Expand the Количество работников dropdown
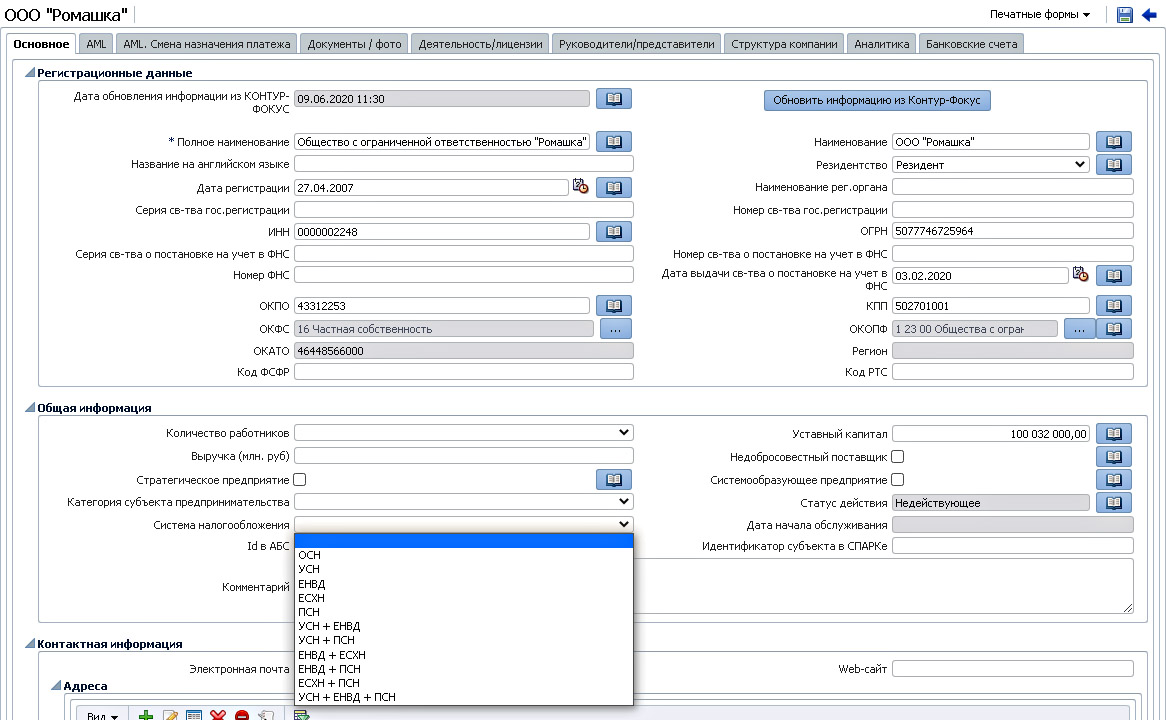Viewport: 1166px width, 720px height. pyautogui.click(x=464, y=433)
